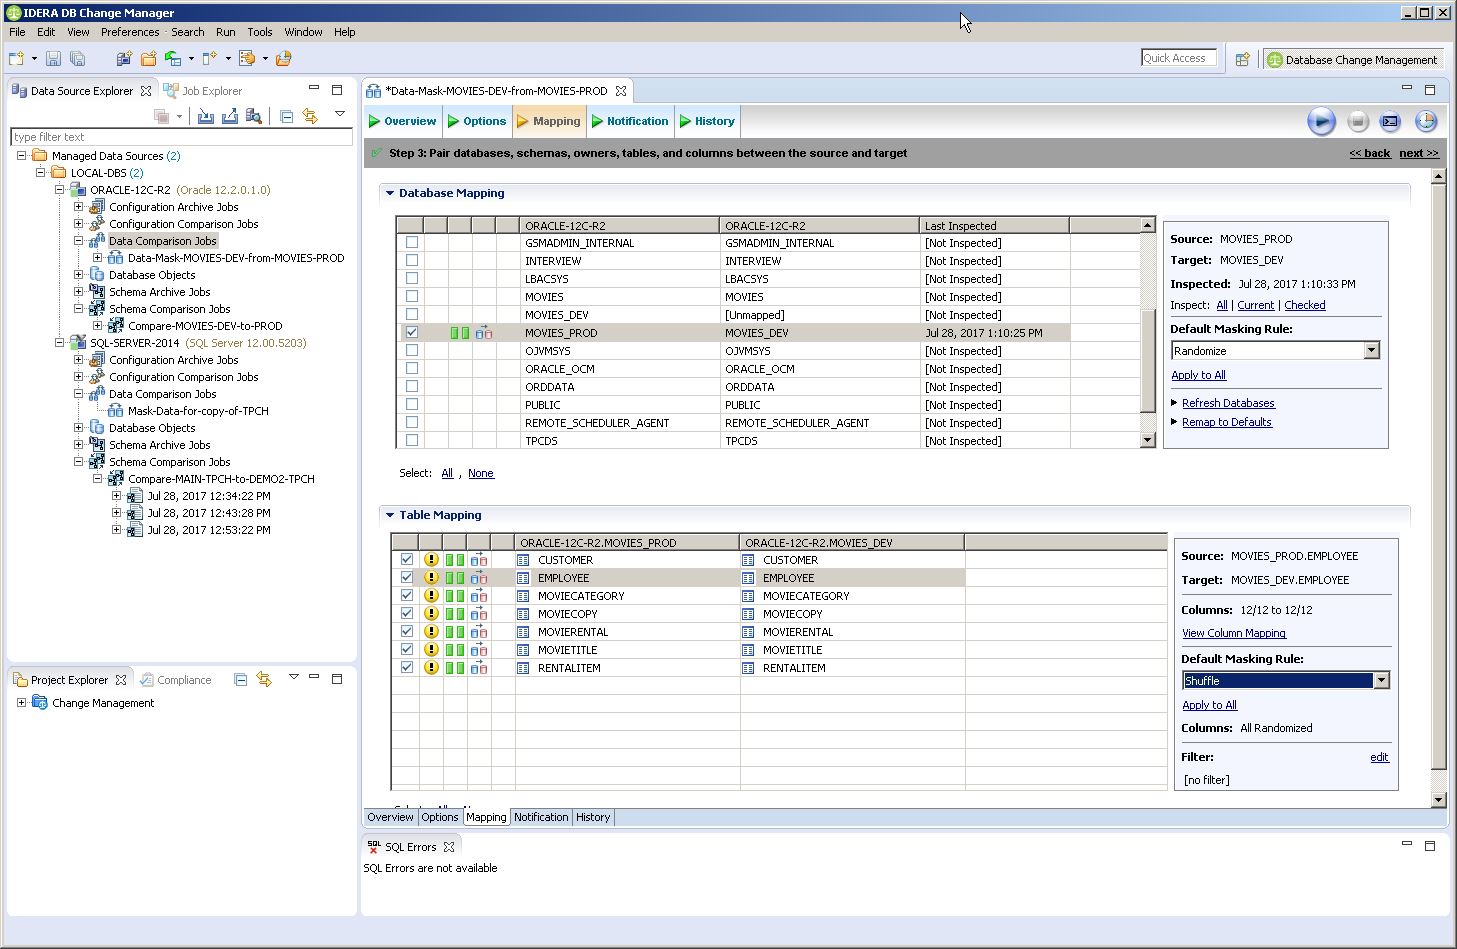The height and width of the screenshot is (949, 1457).
Task: Click the warning icon on MOVIECOPY row
Action: click(x=431, y=614)
